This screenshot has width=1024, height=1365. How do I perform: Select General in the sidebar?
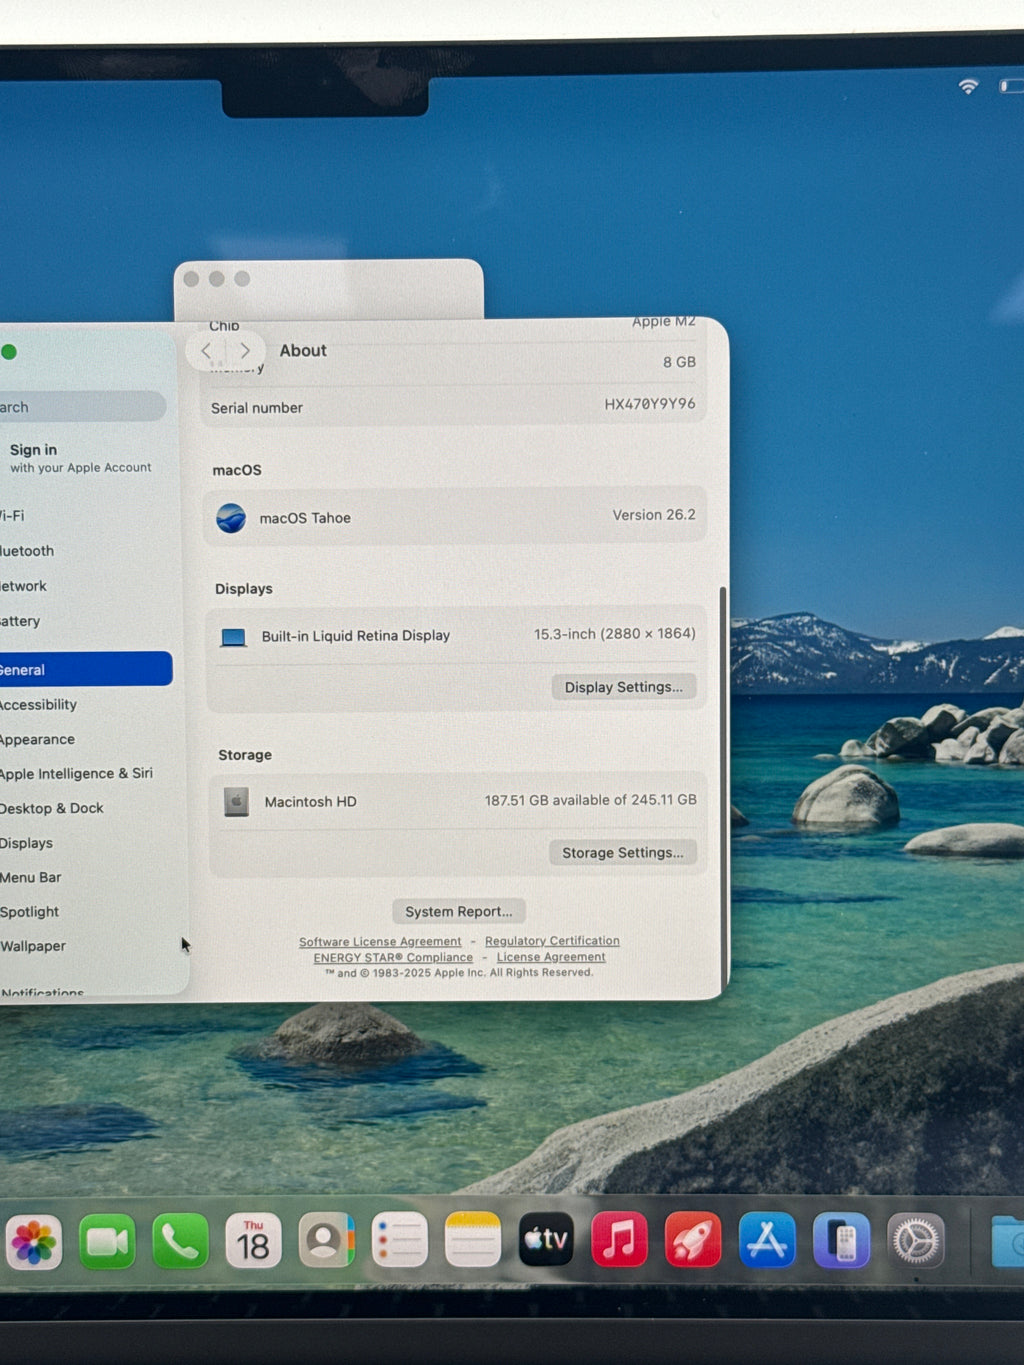click(x=86, y=669)
